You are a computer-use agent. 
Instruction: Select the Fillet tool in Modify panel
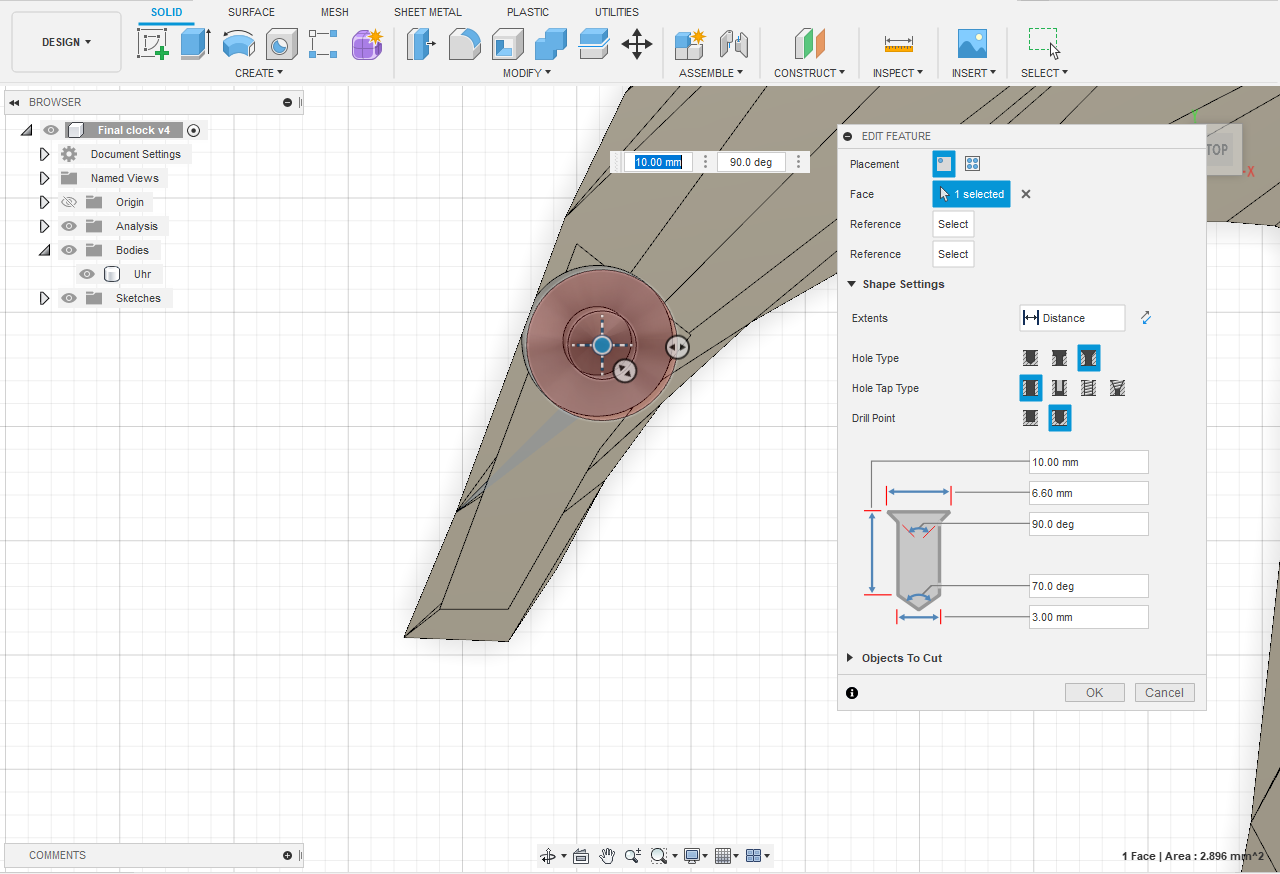pyautogui.click(x=464, y=44)
